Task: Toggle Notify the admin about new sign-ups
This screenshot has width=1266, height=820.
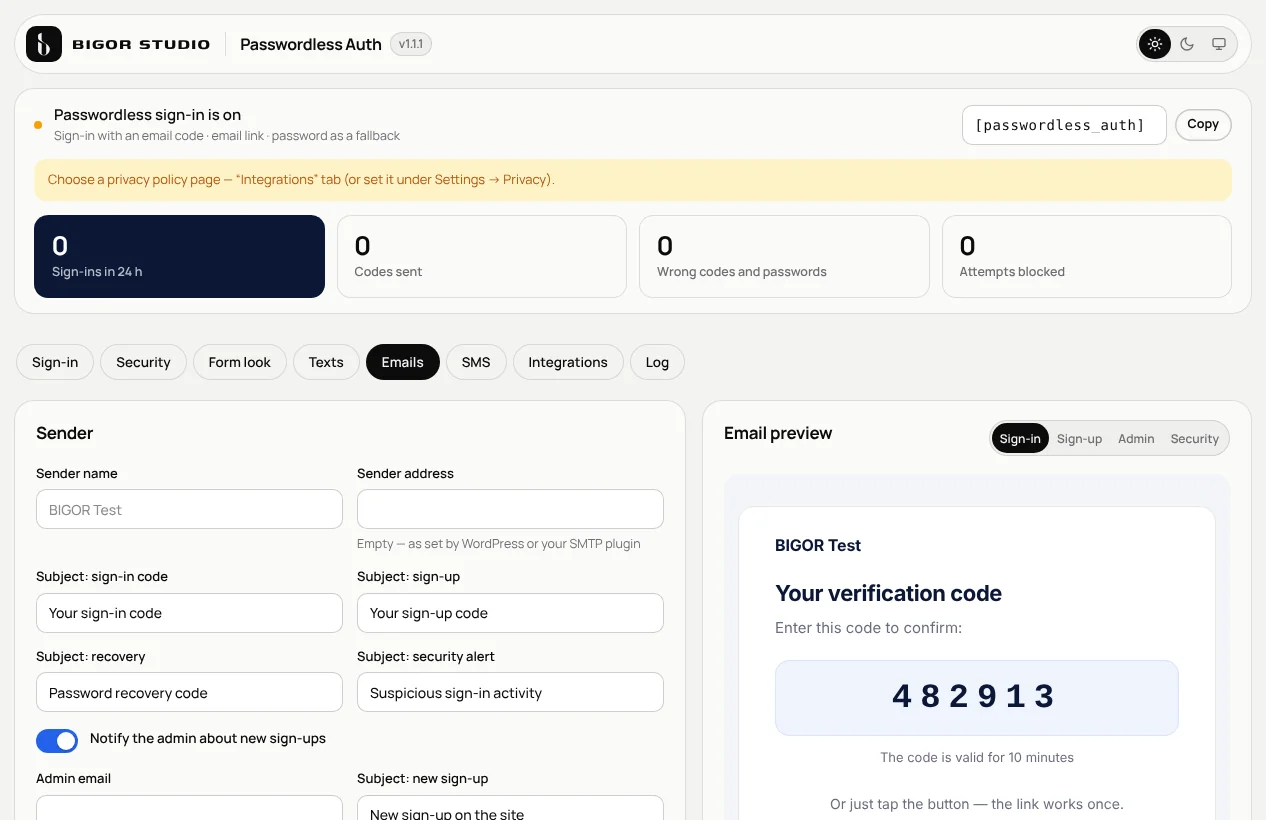Action: pyautogui.click(x=57, y=741)
